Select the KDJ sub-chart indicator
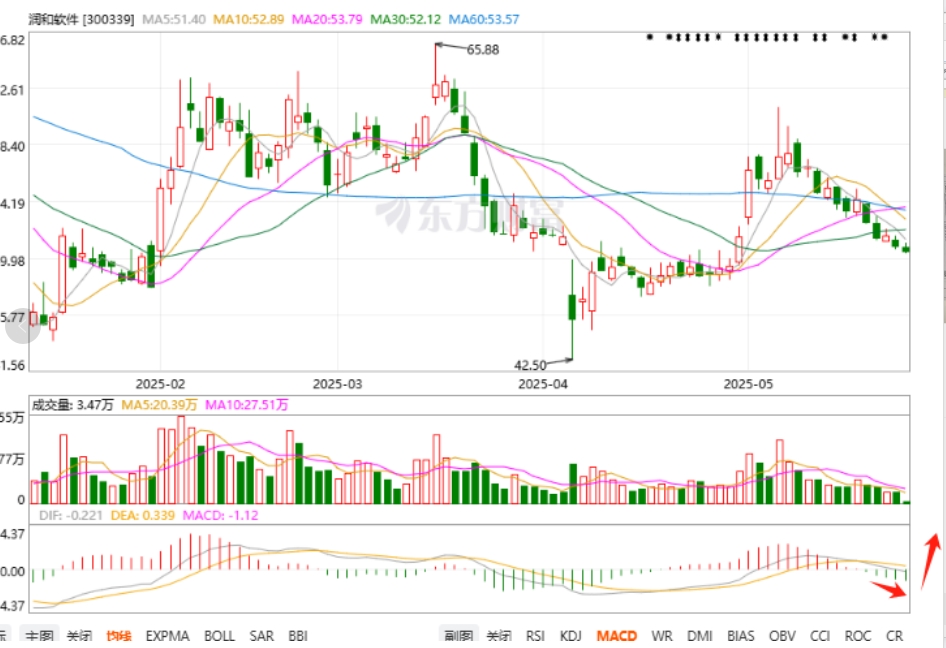The image size is (946, 648). [x=571, y=636]
